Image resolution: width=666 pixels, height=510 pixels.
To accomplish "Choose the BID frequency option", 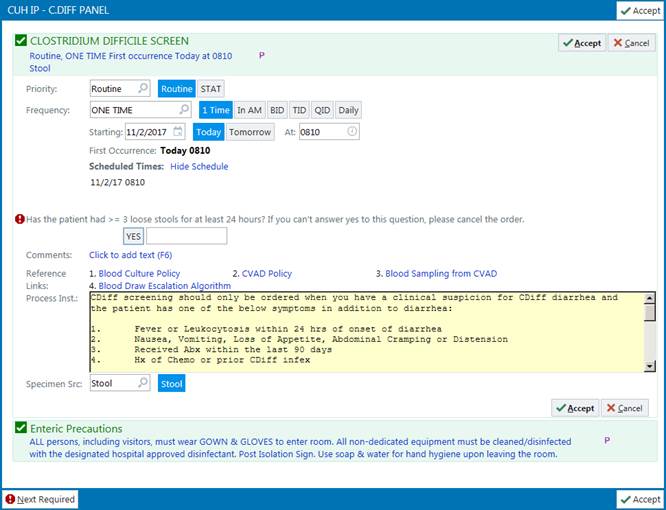I will tap(276, 110).
